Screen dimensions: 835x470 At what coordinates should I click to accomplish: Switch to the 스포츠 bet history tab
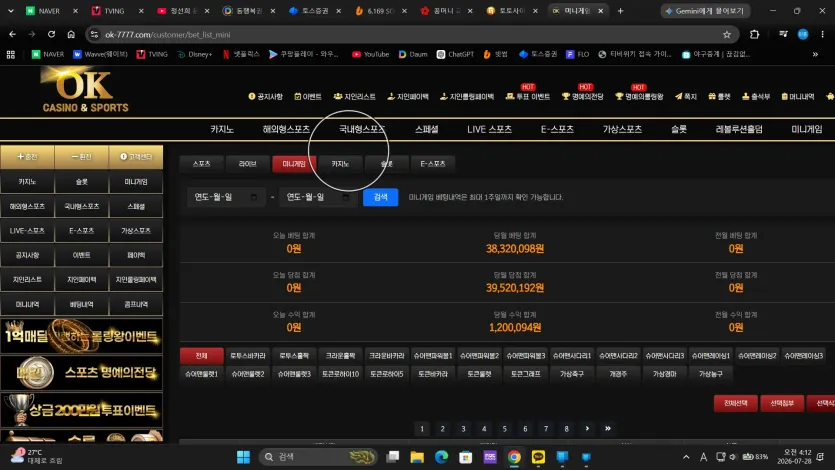tap(201, 164)
